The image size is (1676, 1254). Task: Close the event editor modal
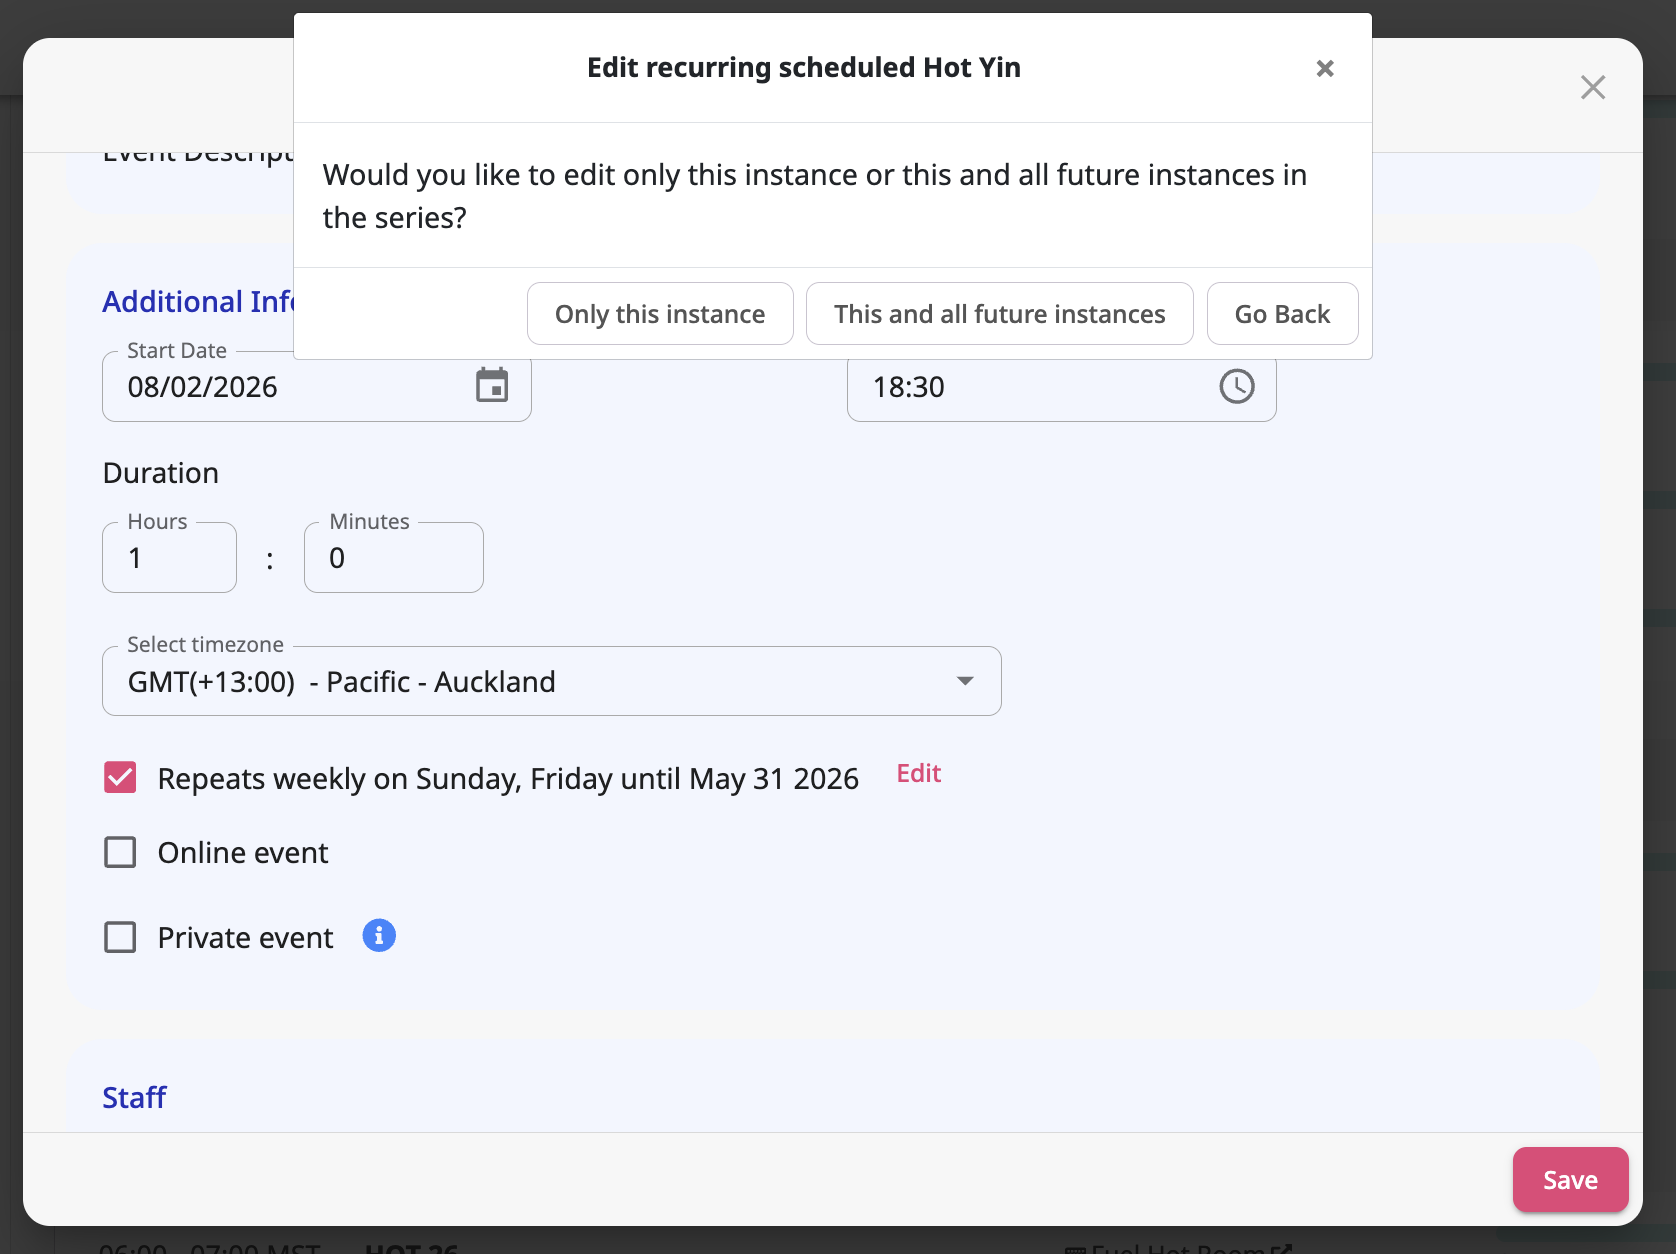coord(1593,87)
